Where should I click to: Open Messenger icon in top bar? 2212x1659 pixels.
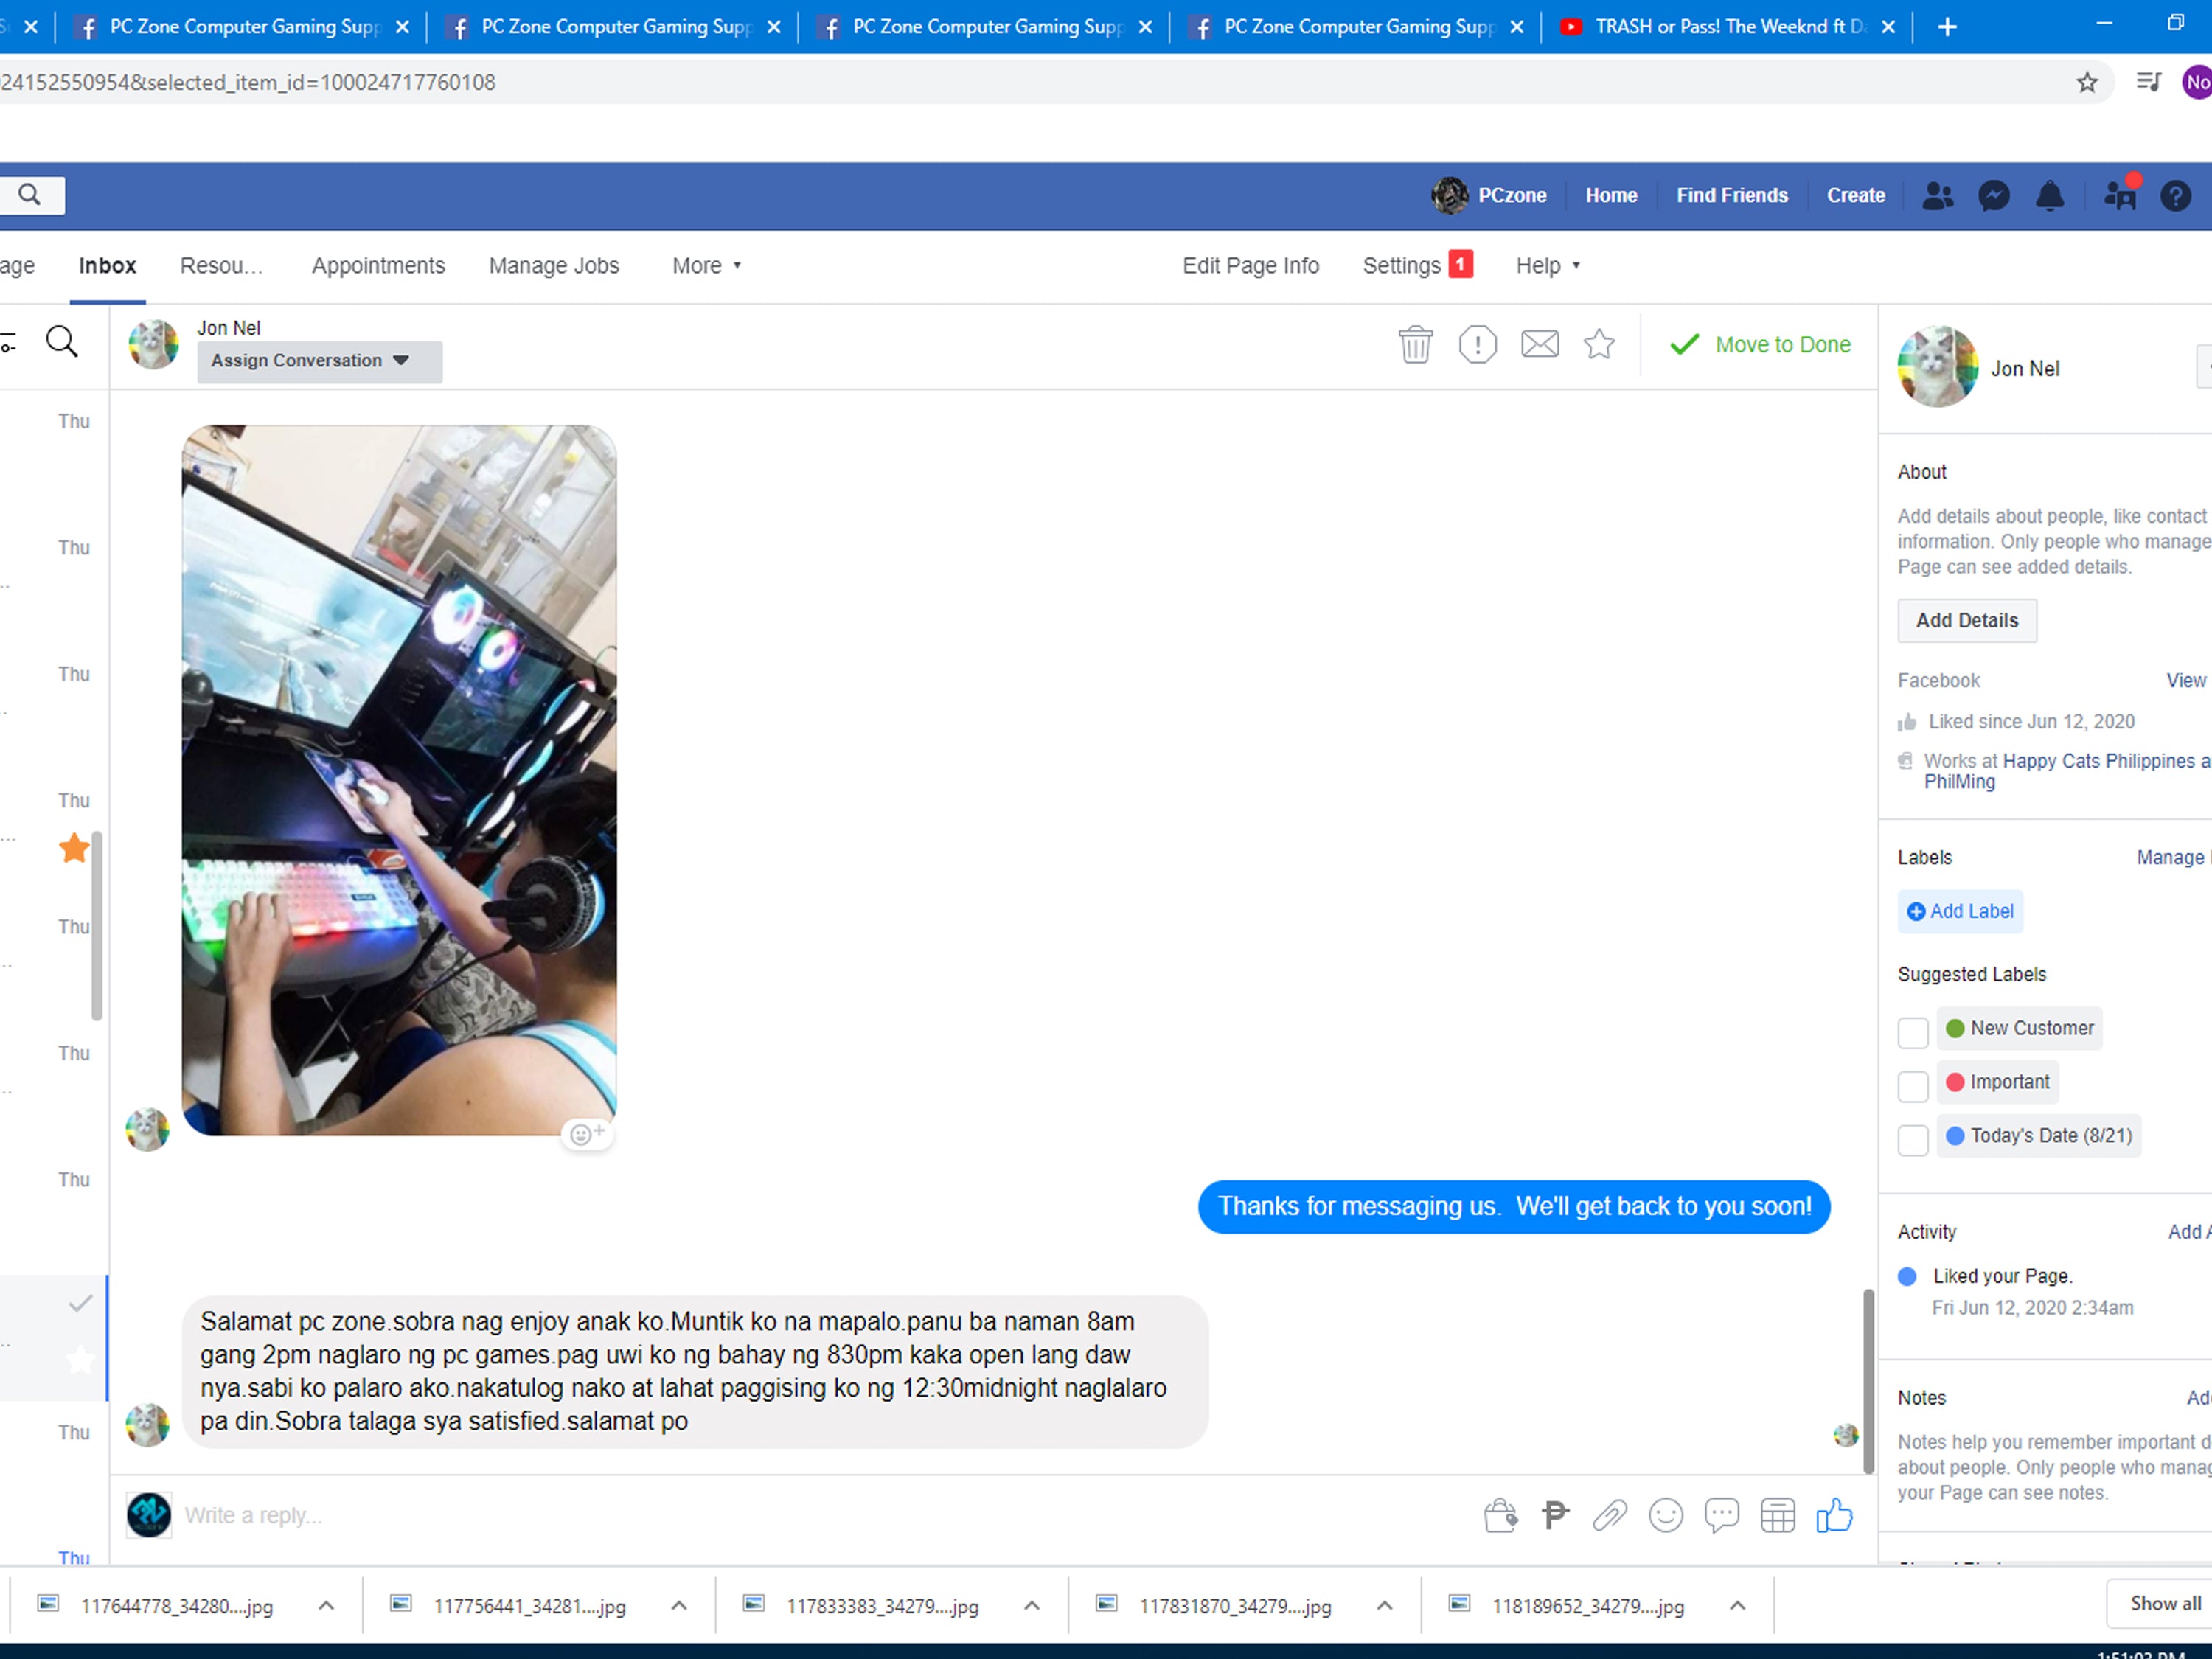(1993, 196)
